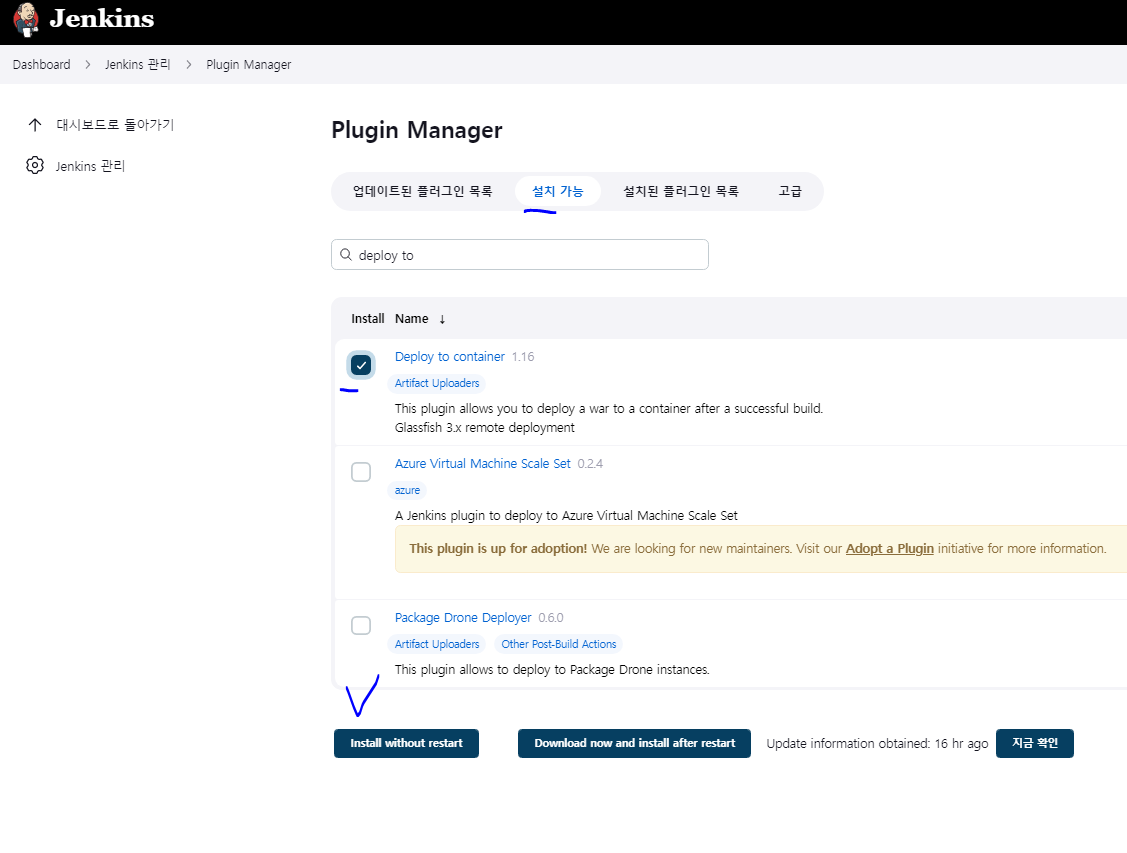The width and height of the screenshot is (1127, 853).
Task: Click version 0.6.0 text
Action: pyautogui.click(x=551, y=617)
